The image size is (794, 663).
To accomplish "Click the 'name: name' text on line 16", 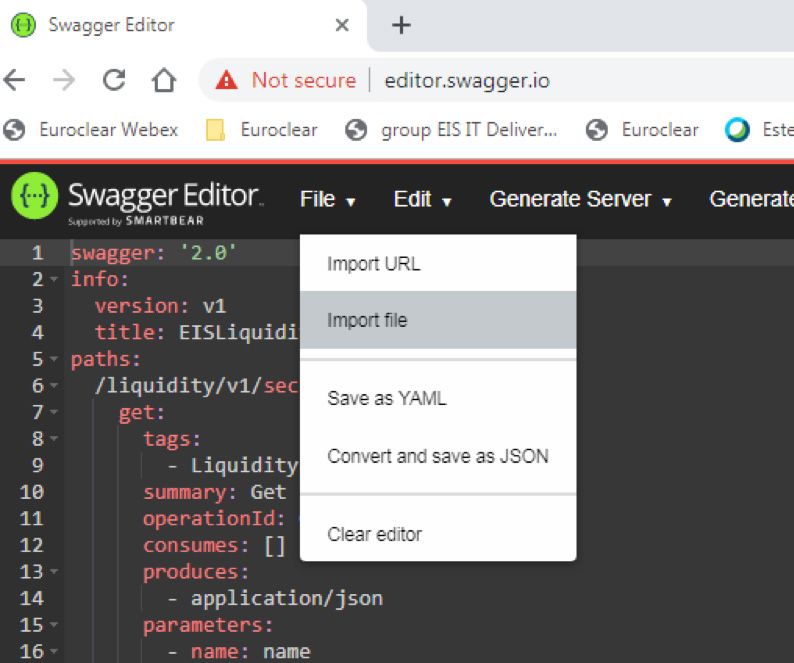I will tap(251, 652).
